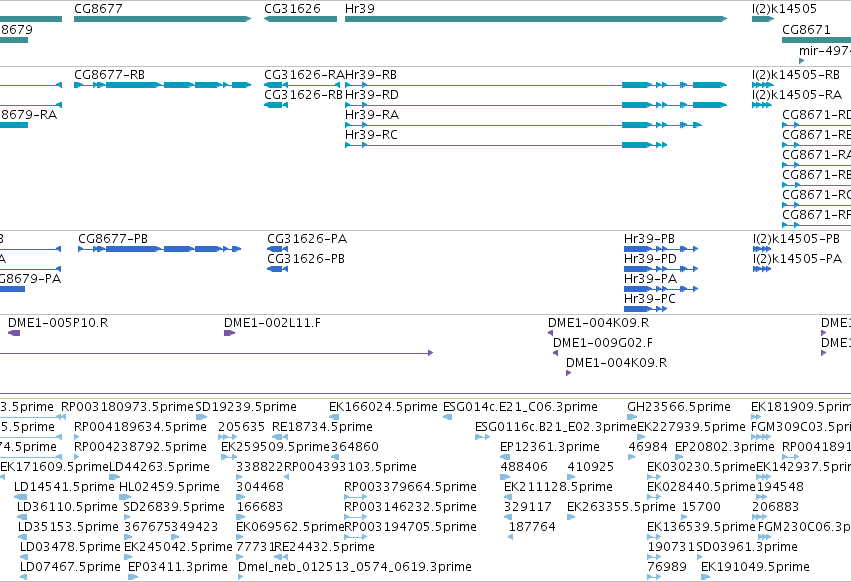Open the EP20802.3prime EST
Image resolution: width=851 pixels, height=582 pixels.
click(725, 447)
